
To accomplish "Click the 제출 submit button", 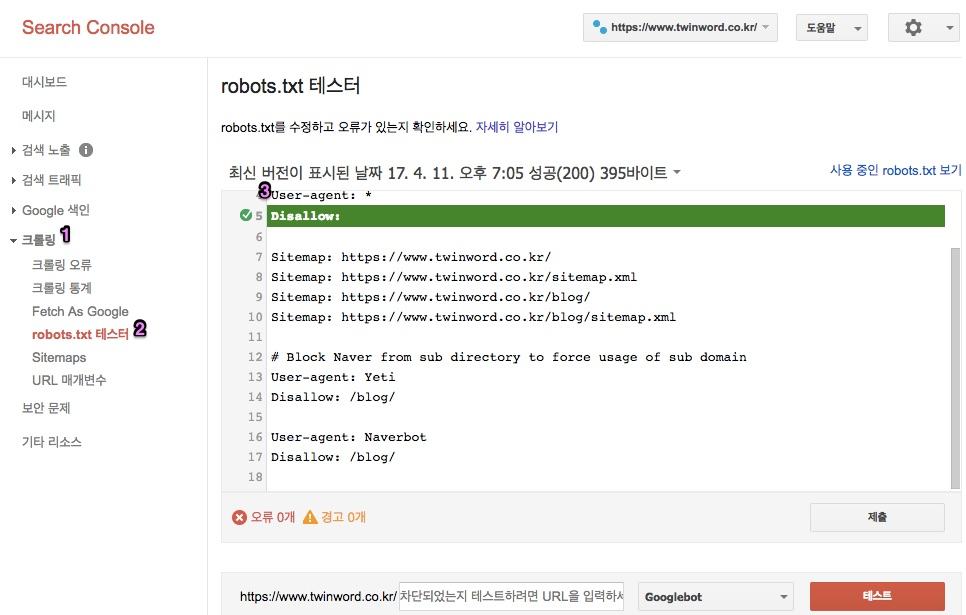I will coord(877,517).
